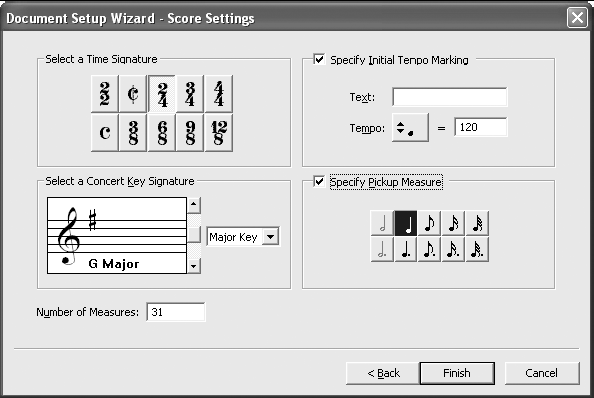The image size is (594, 398).
Task: Click key signature scroll up arrow
Action: click(x=194, y=205)
